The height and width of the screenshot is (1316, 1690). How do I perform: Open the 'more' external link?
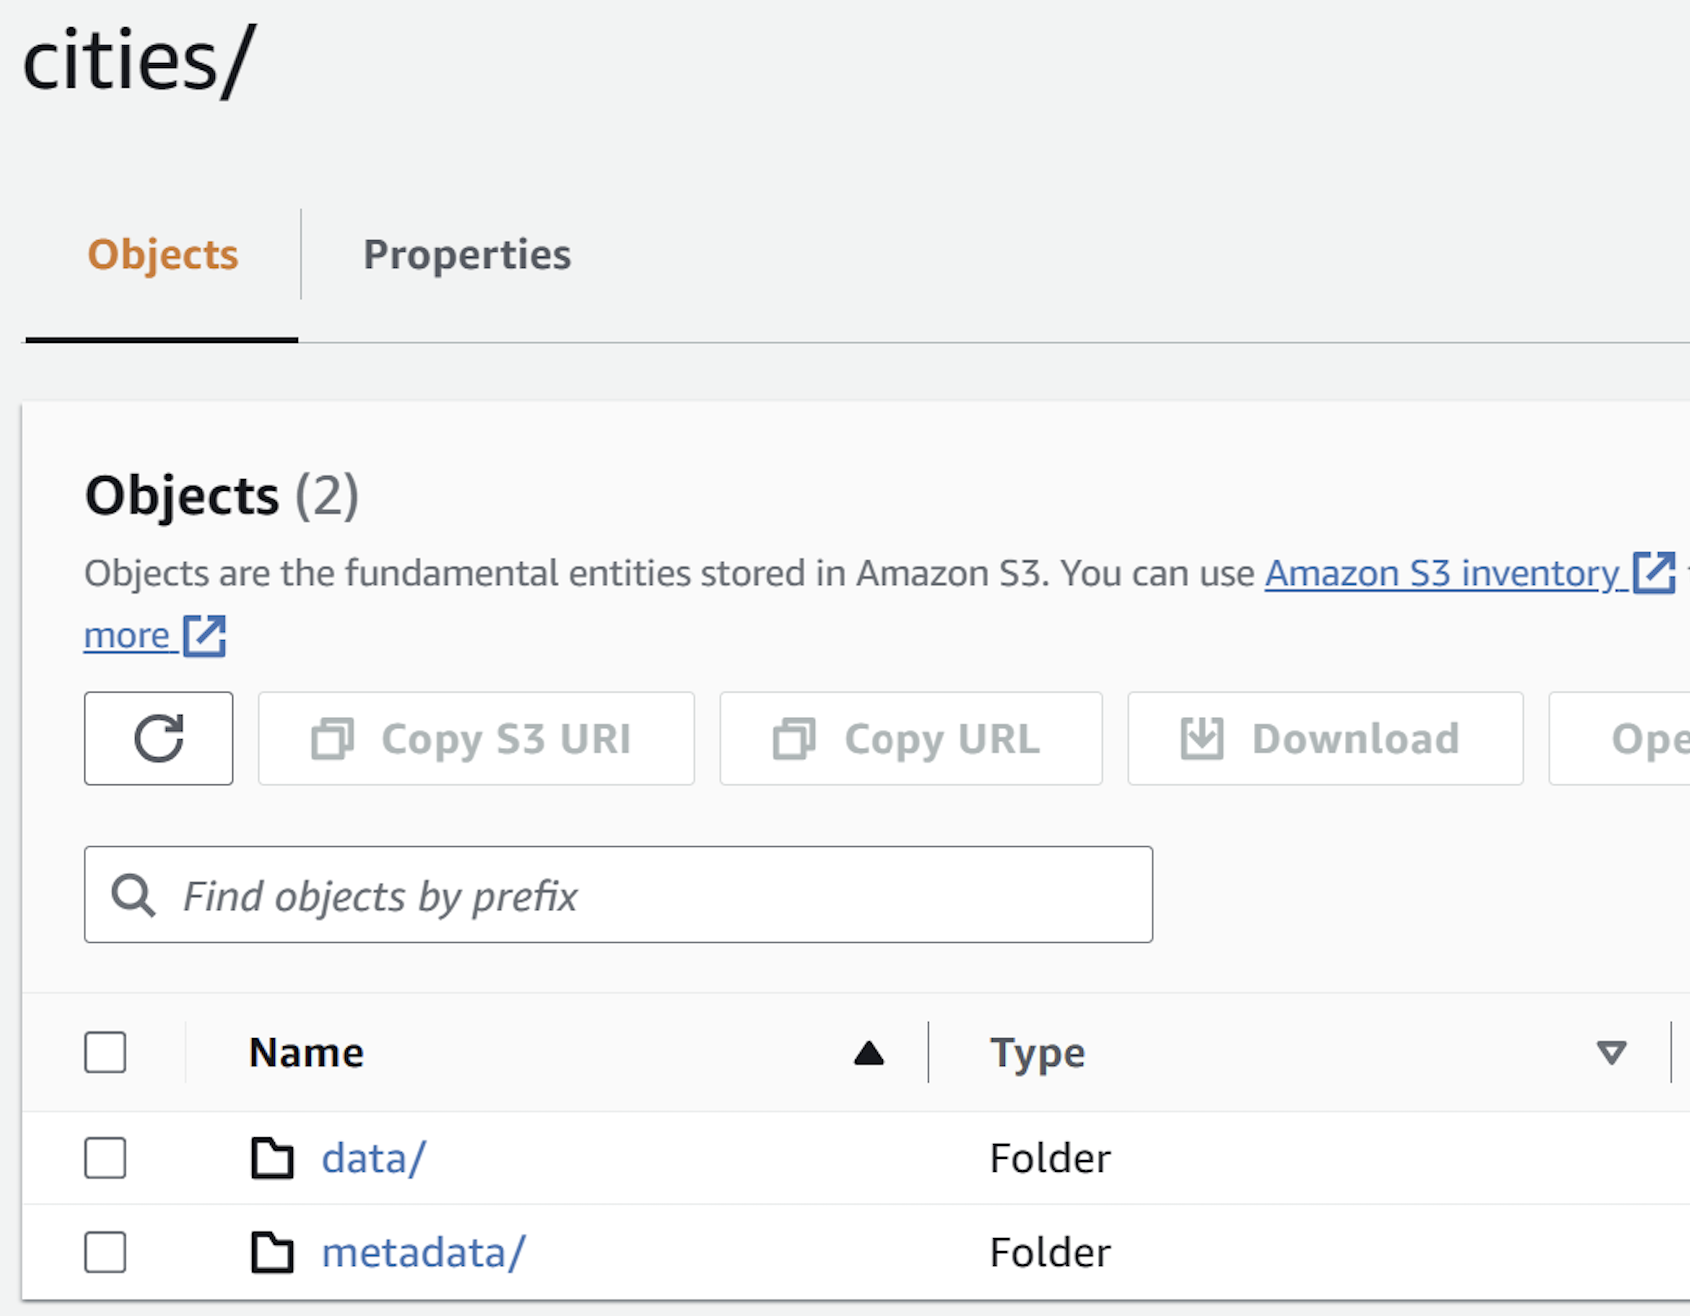[x=155, y=635]
